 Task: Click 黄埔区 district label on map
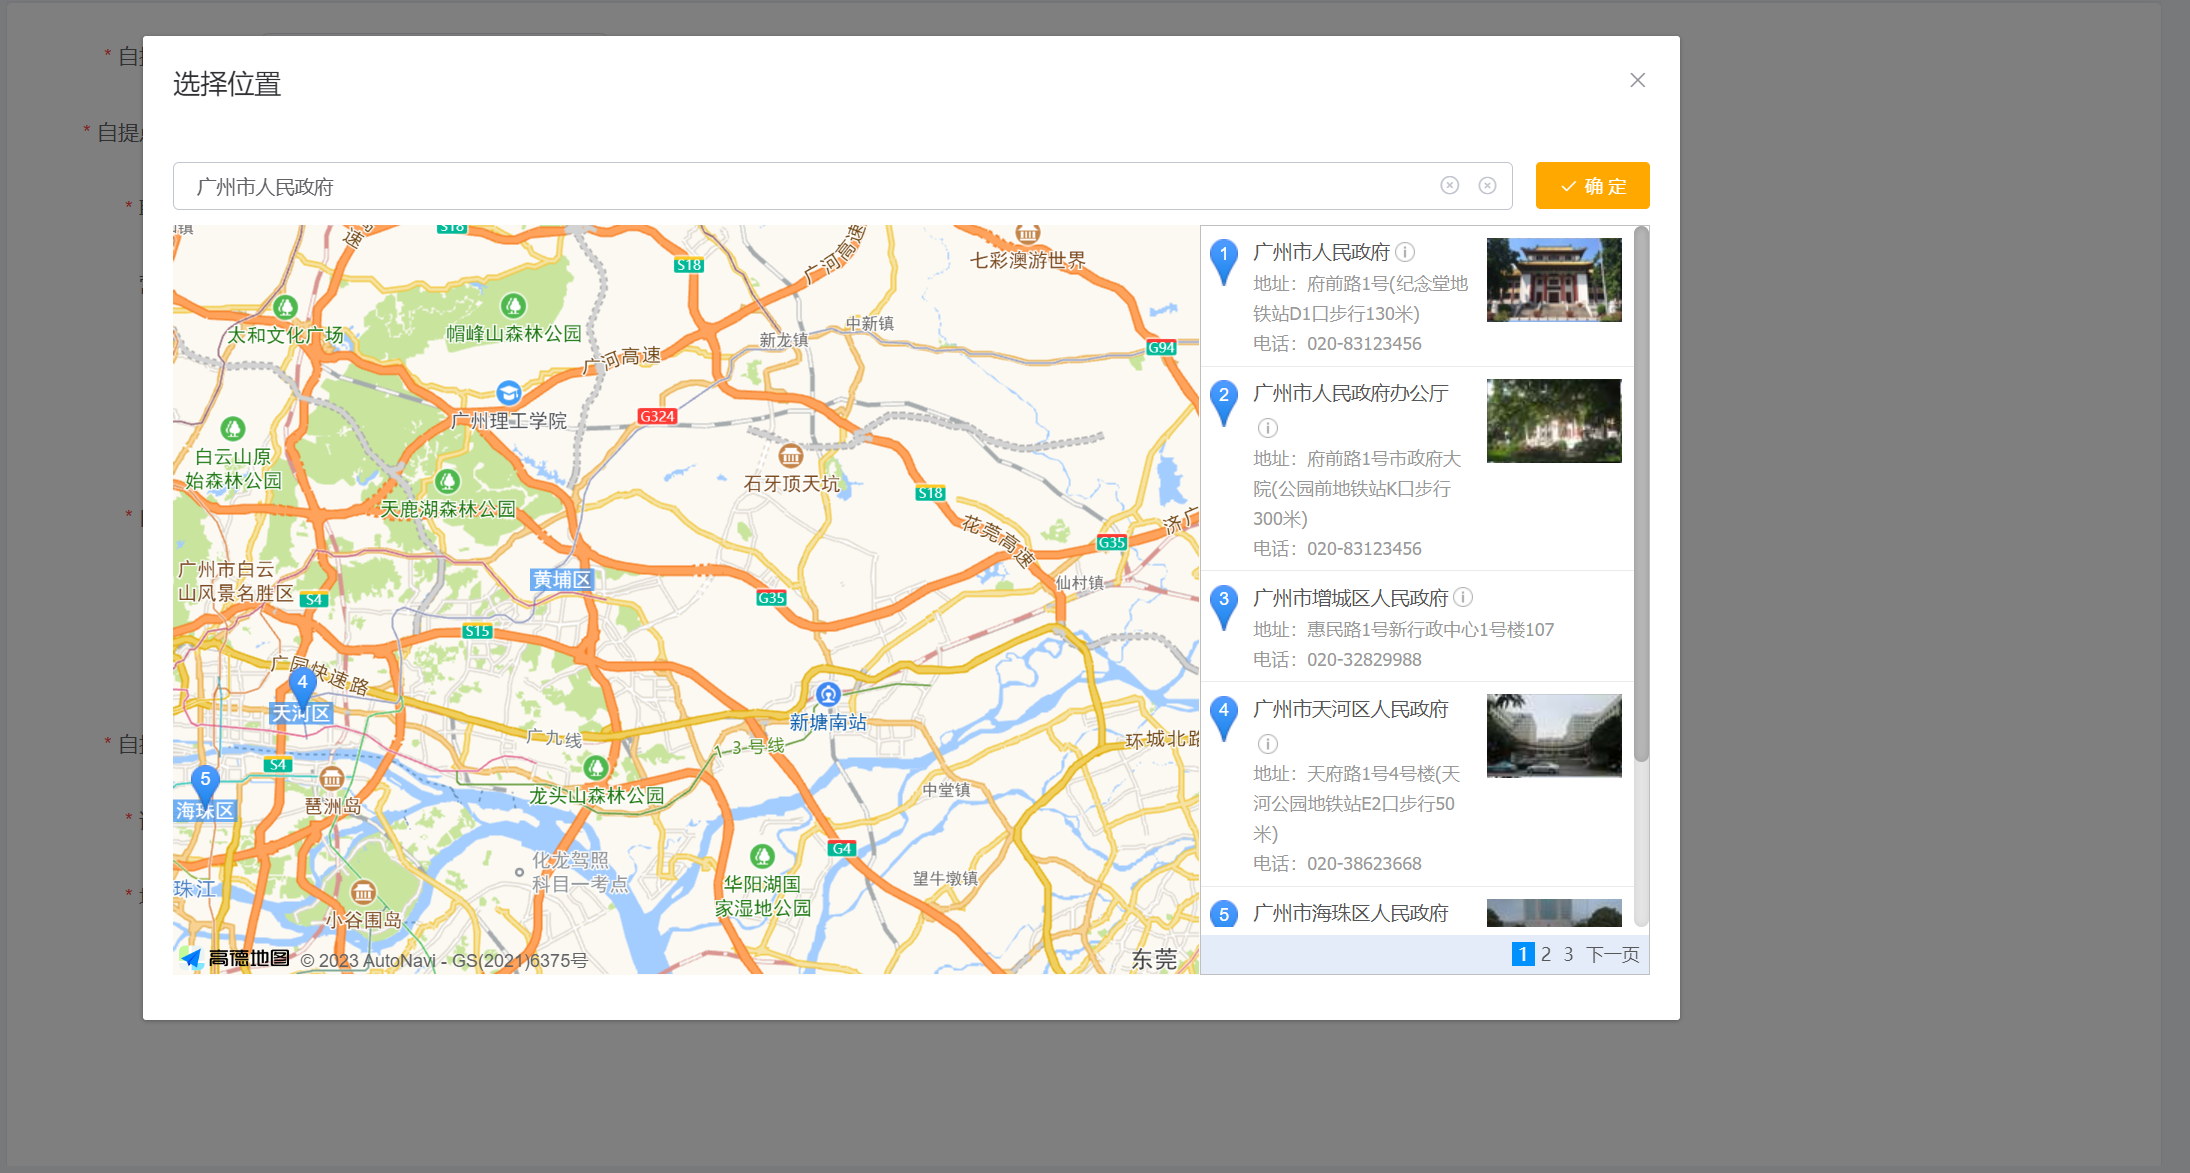point(562,580)
